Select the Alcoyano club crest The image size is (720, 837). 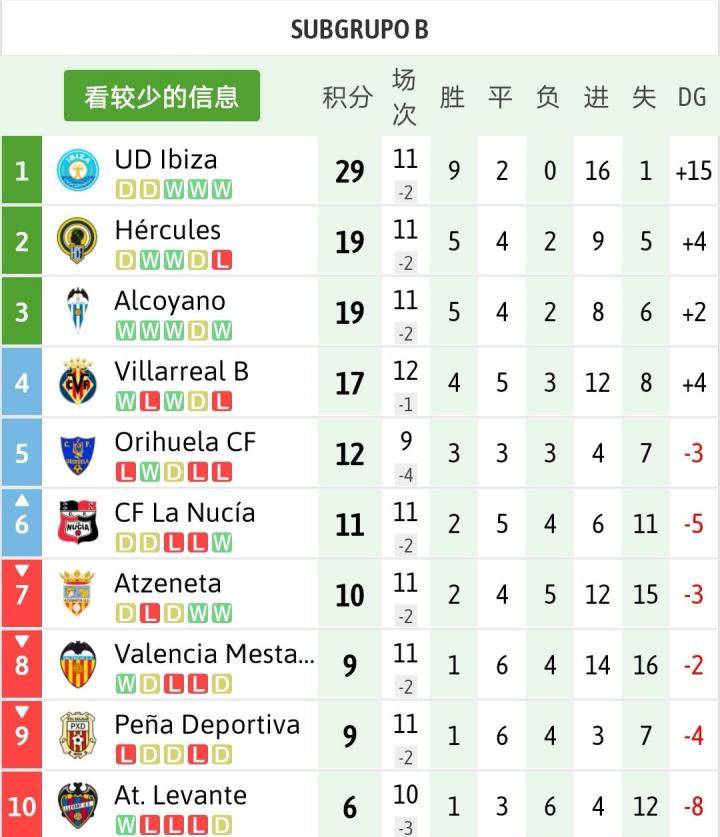(78, 311)
